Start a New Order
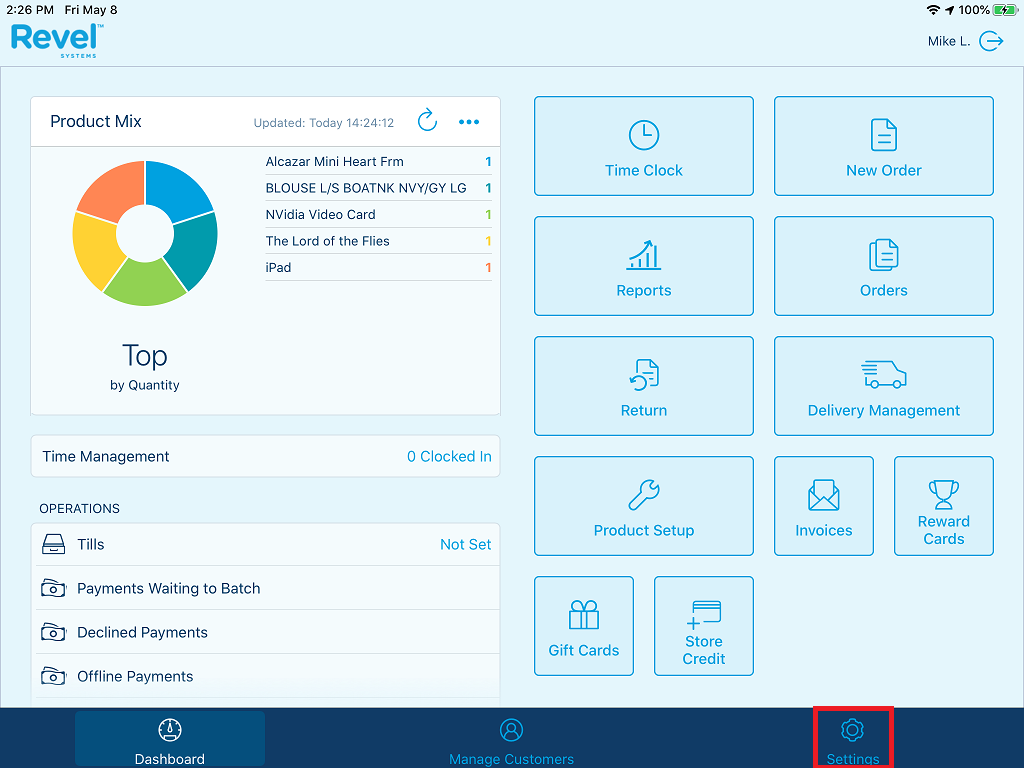This screenshot has width=1024, height=768. tap(883, 146)
